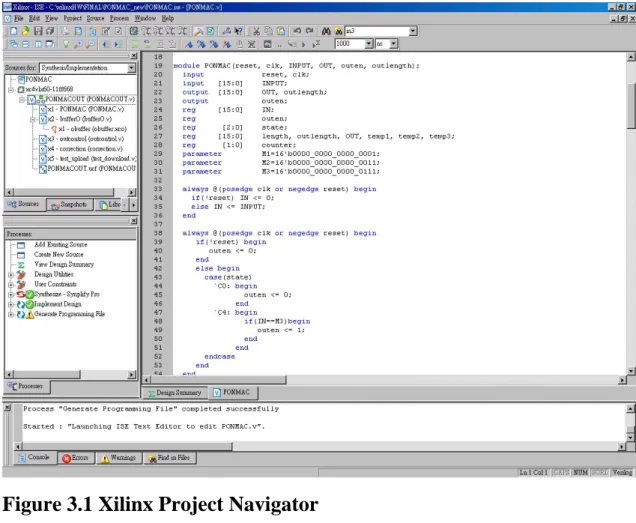Viewport: 636px width, 523px height.
Task: Click the red clear bookmarks flag icon
Action: tap(227, 44)
